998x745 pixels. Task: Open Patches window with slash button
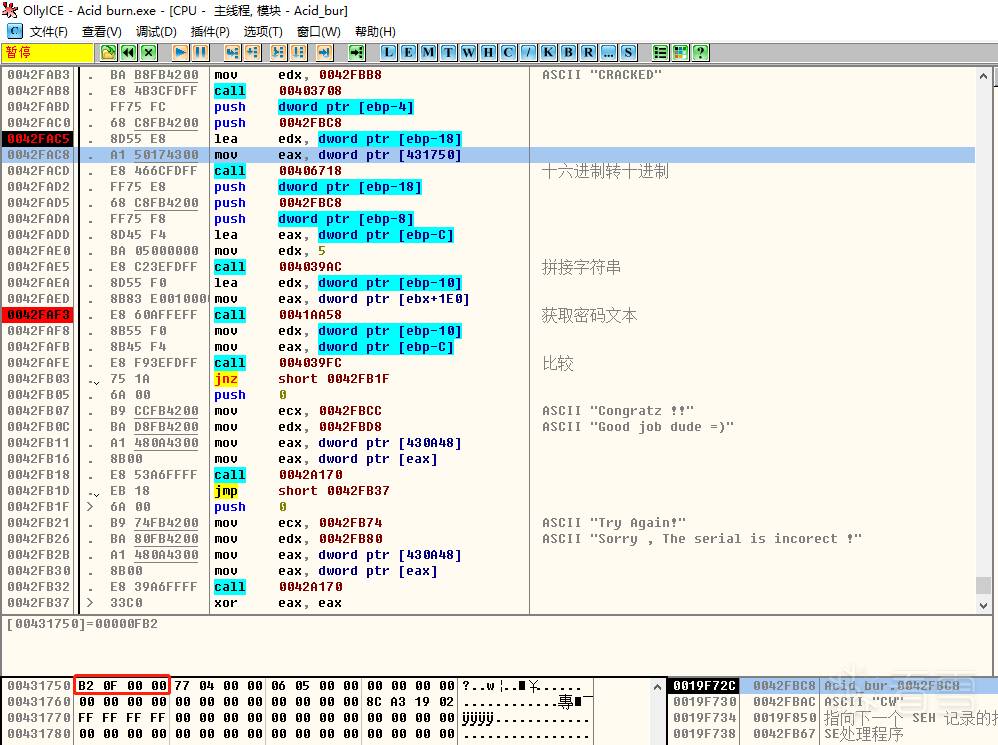528,53
